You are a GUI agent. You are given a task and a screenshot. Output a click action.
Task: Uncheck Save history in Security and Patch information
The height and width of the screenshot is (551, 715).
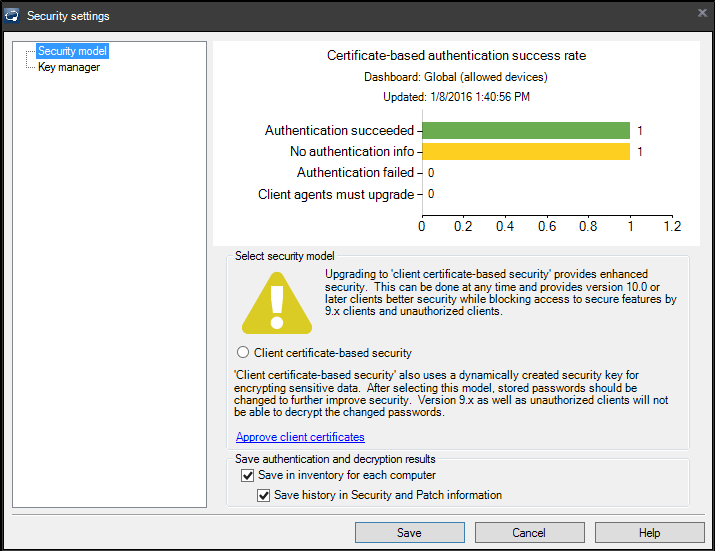[264, 495]
